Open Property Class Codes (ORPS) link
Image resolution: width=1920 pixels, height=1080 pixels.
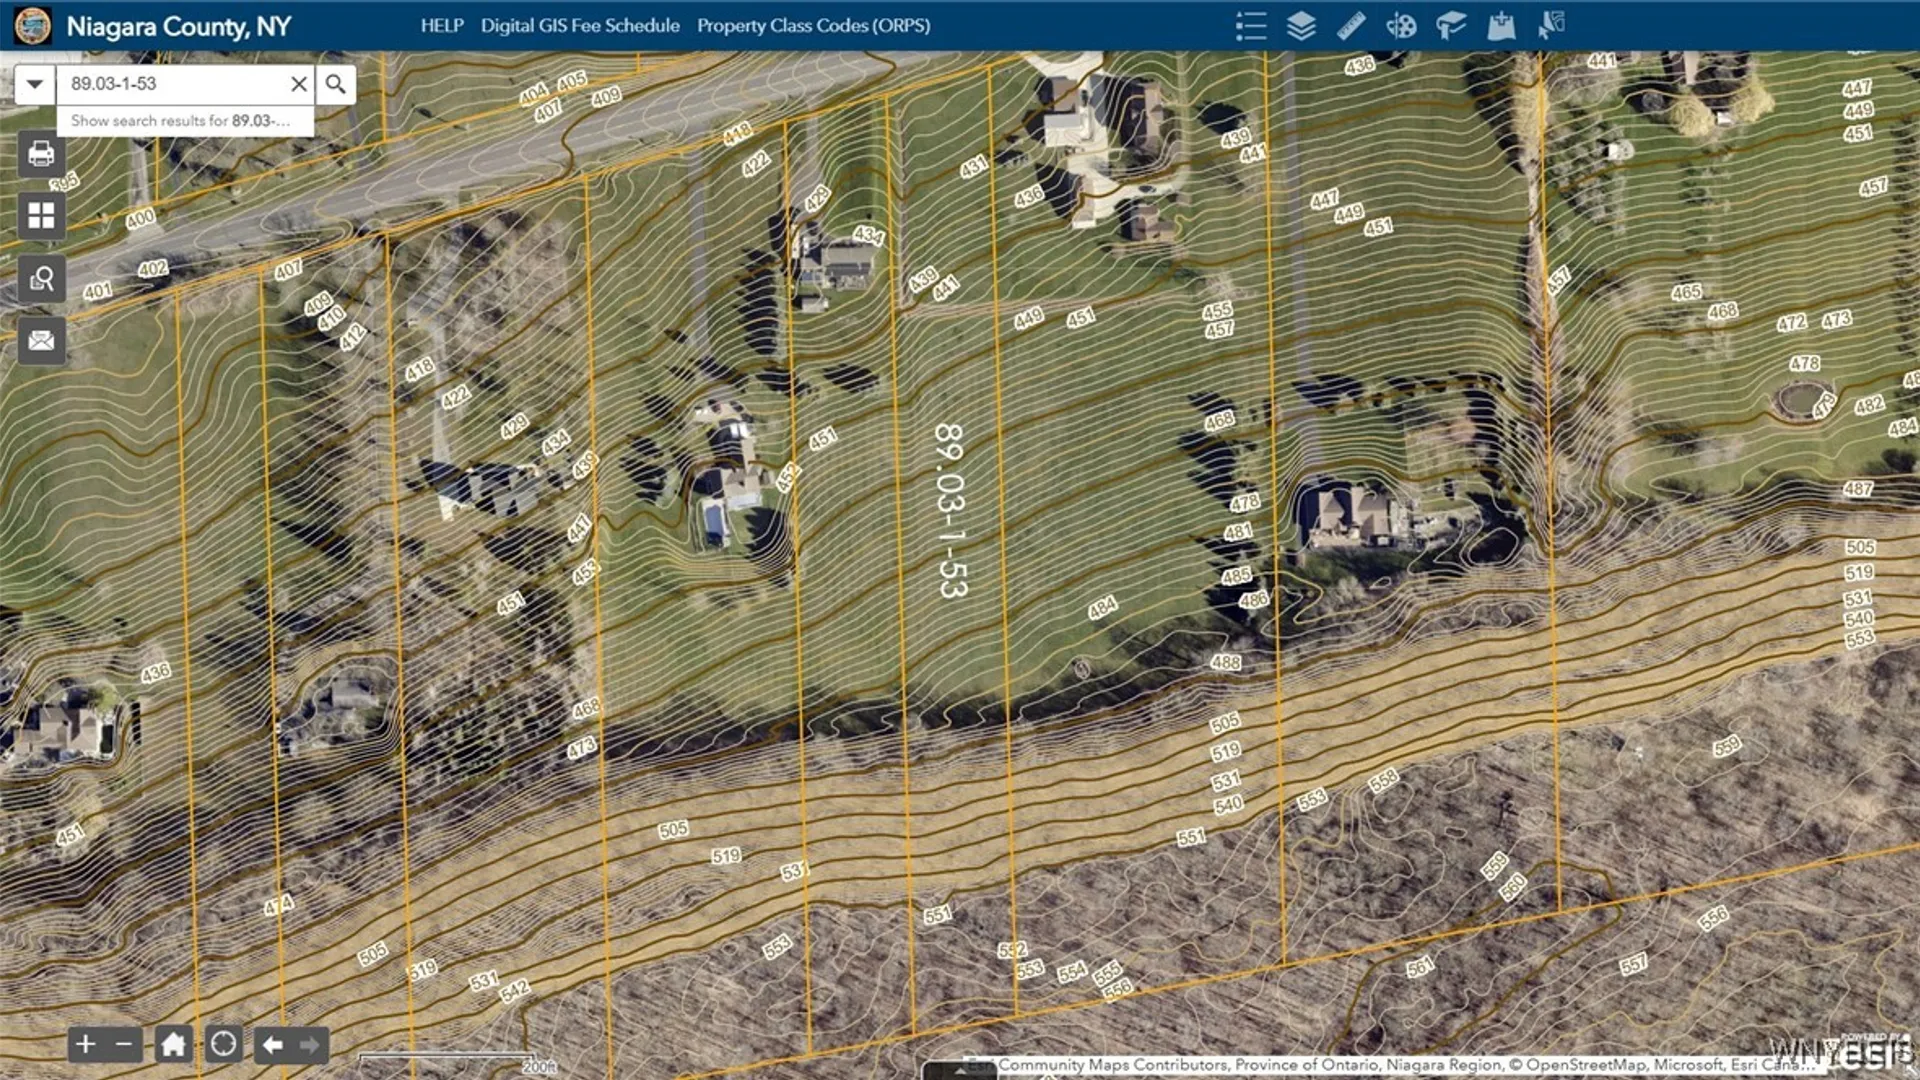coord(813,26)
